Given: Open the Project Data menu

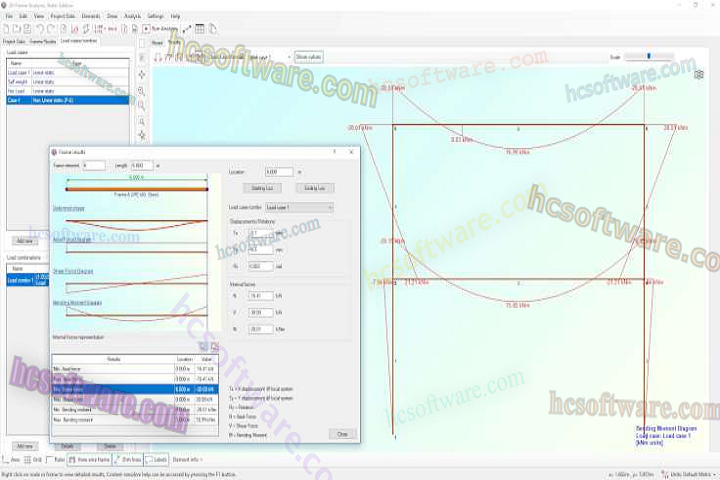Looking at the screenshot, I should 63,16.
